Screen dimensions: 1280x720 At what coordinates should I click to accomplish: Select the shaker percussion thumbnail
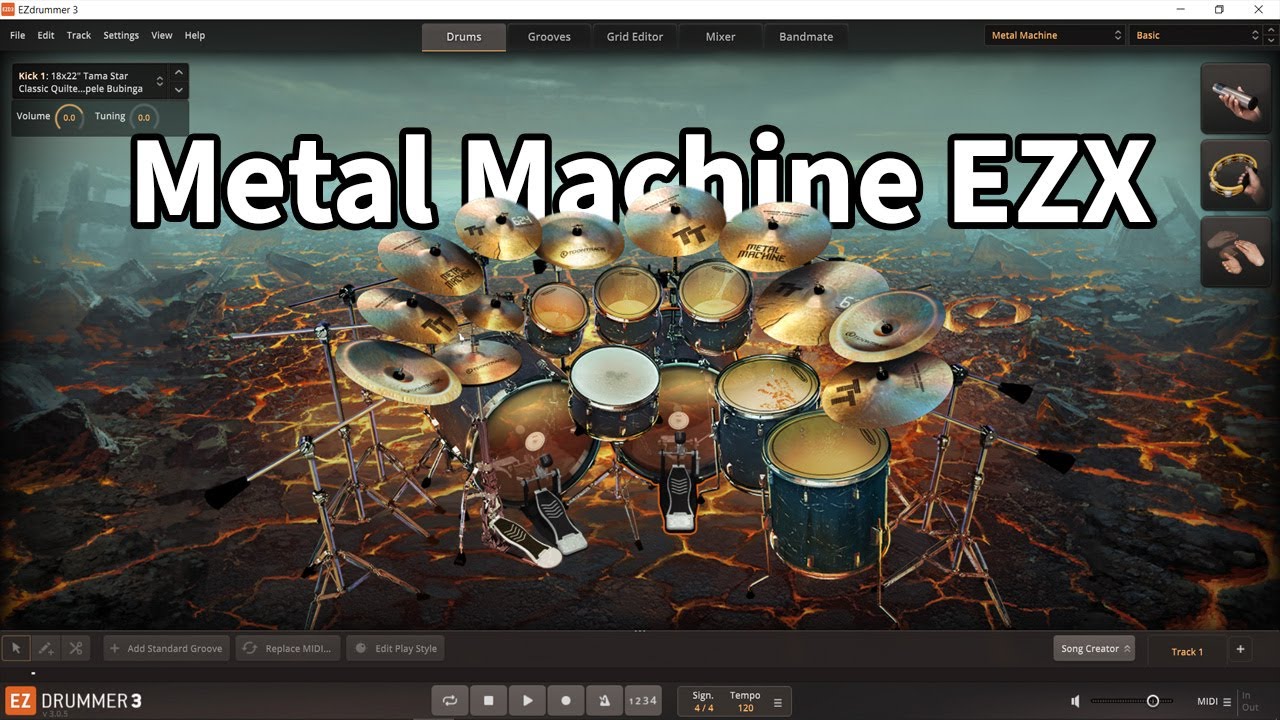click(1235, 99)
